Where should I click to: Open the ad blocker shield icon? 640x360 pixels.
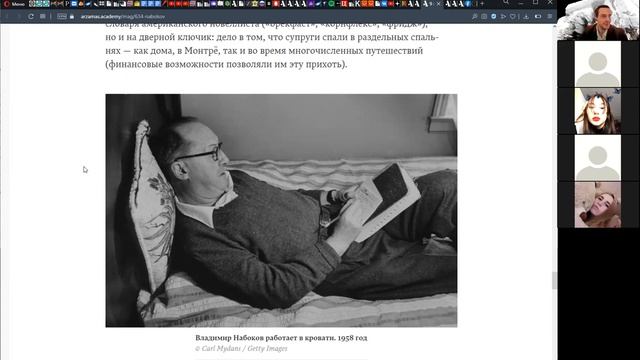click(x=493, y=16)
